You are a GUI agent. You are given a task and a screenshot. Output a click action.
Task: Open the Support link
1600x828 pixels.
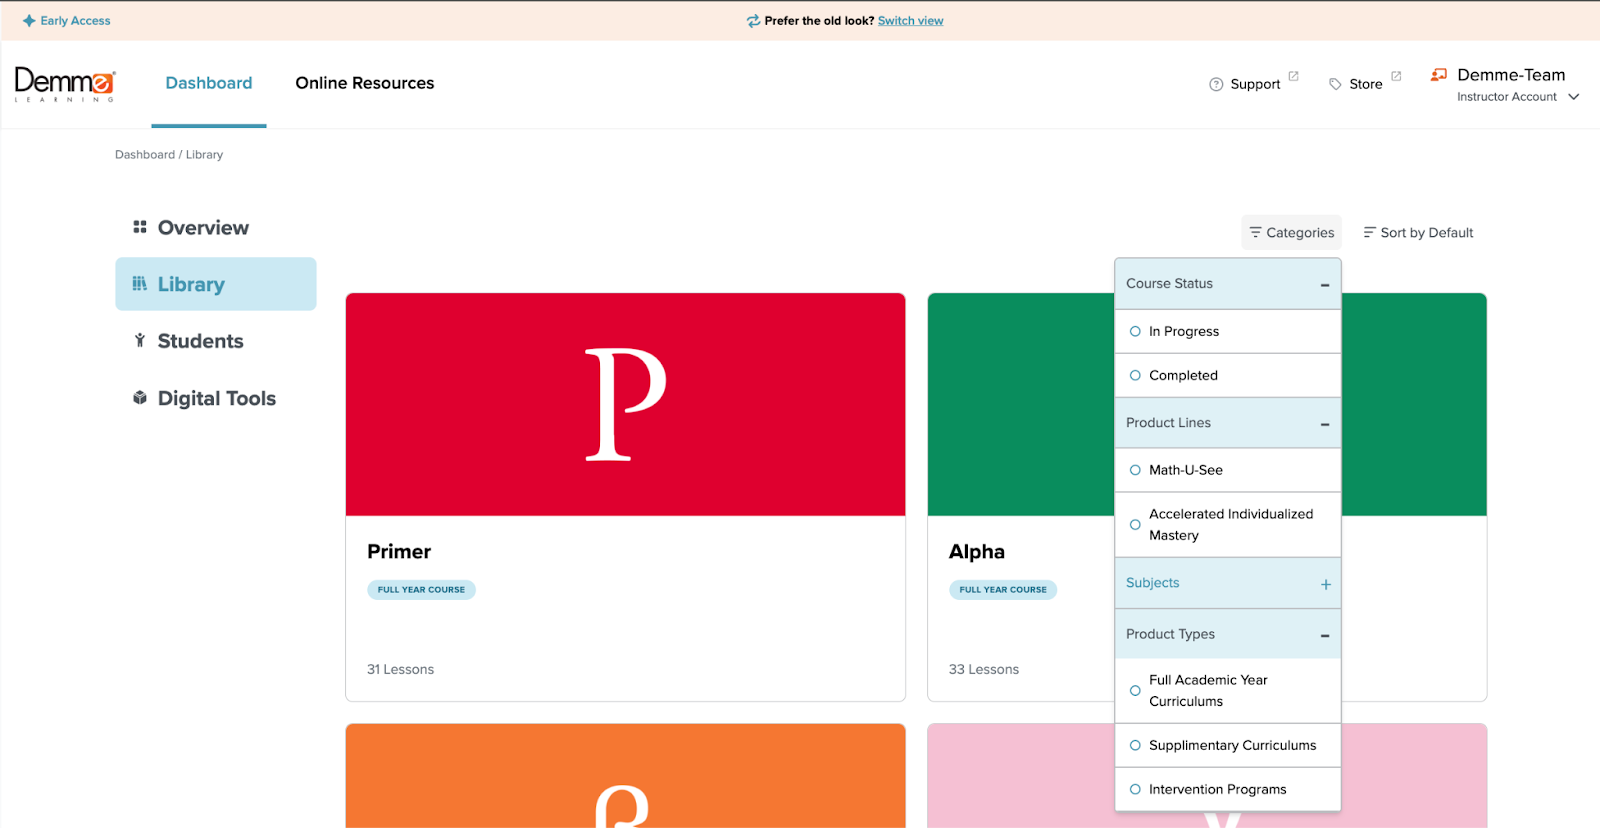[x=1255, y=84]
